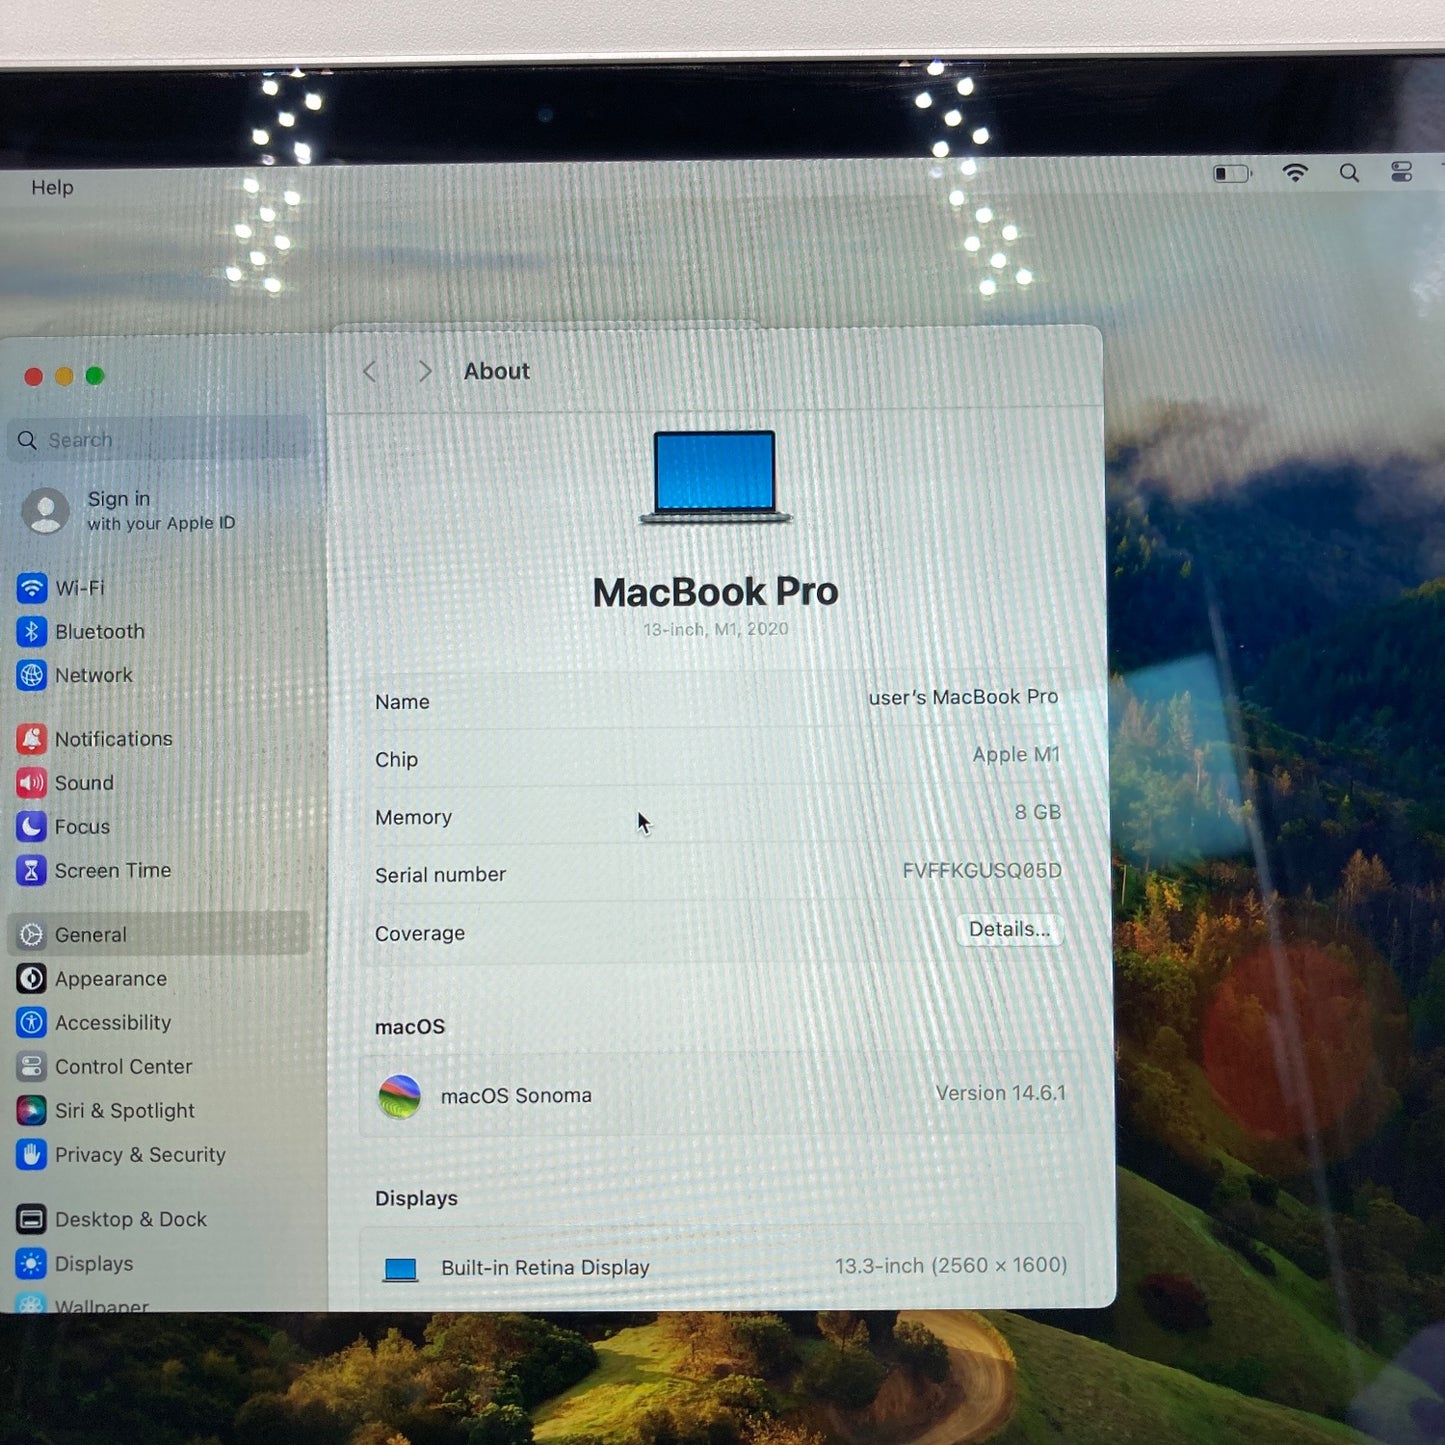Open Screen Time settings

click(111, 871)
